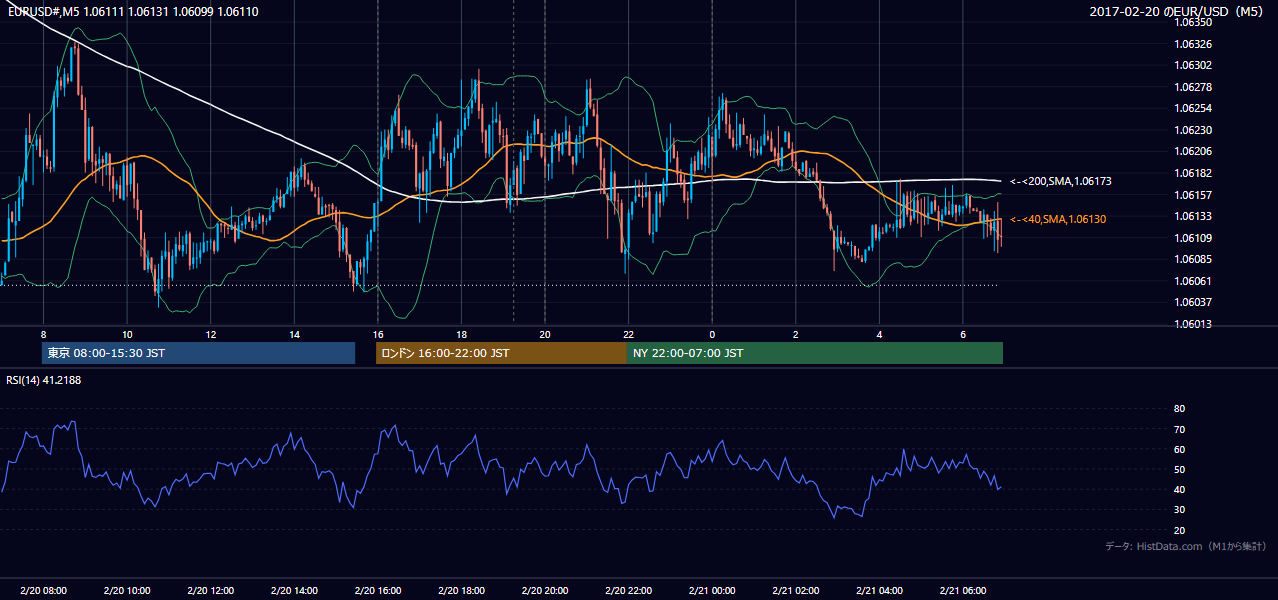The height and width of the screenshot is (600, 1278).
Task: Click price level 1.06206 on the axis
Action: coord(1193,151)
